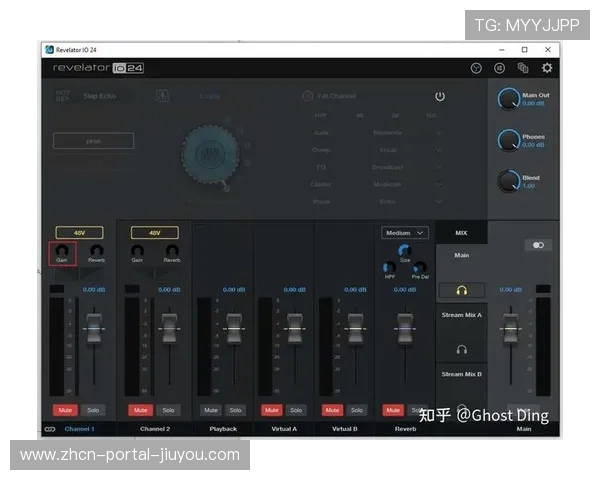Click the reverb Size knob

pyautogui.click(x=404, y=250)
